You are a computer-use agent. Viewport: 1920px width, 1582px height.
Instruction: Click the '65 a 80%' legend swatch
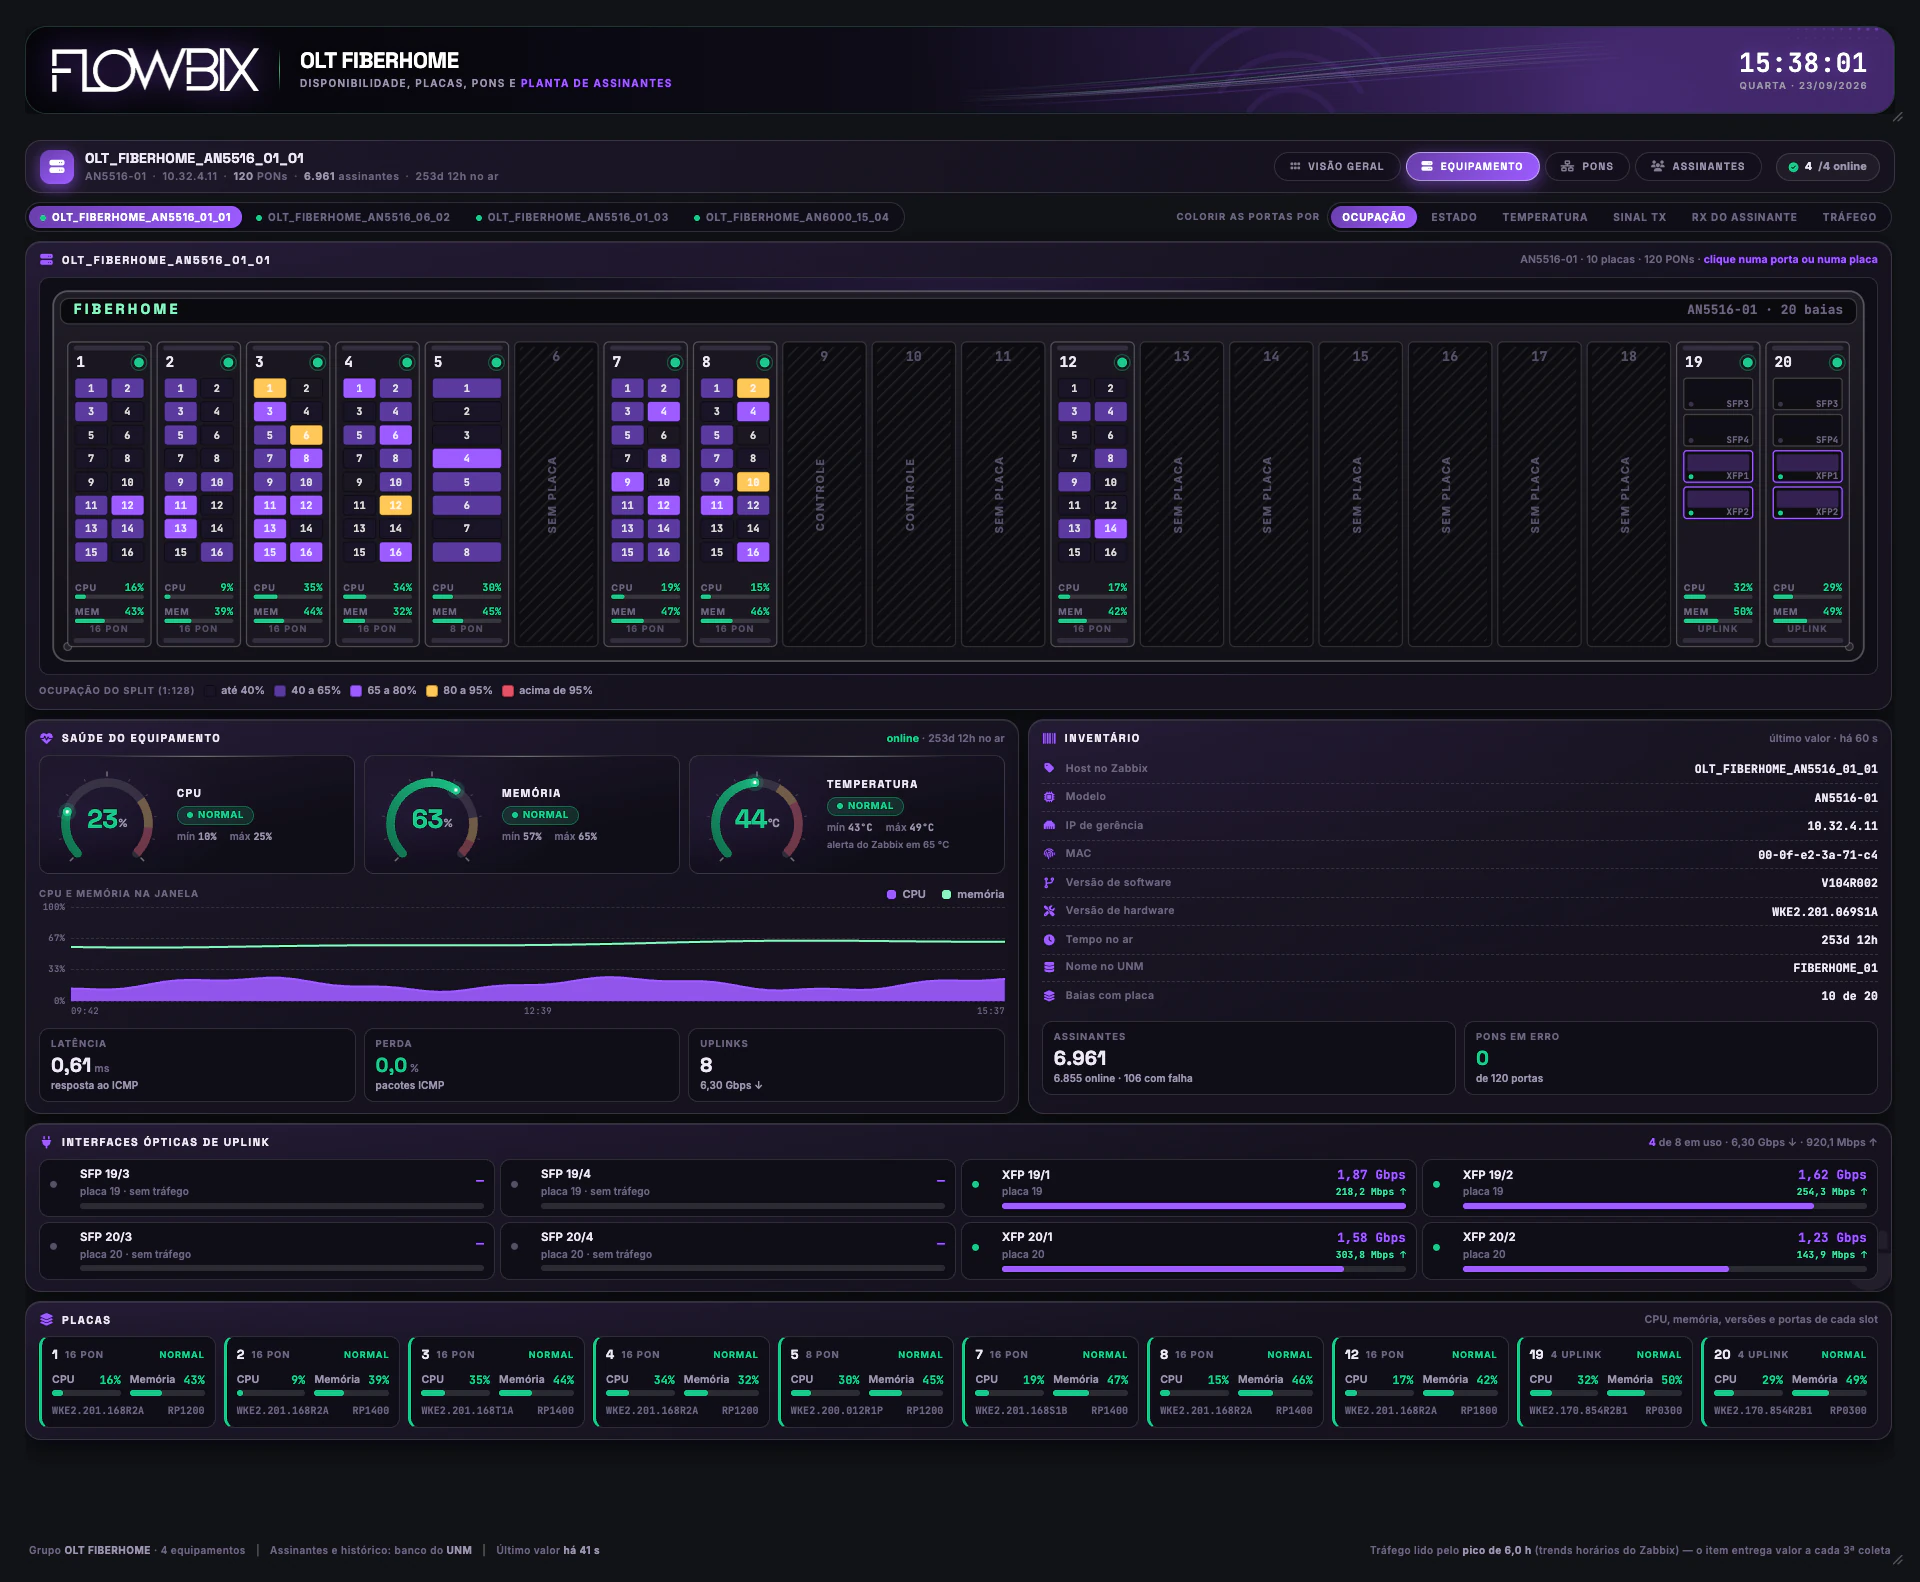[356, 691]
